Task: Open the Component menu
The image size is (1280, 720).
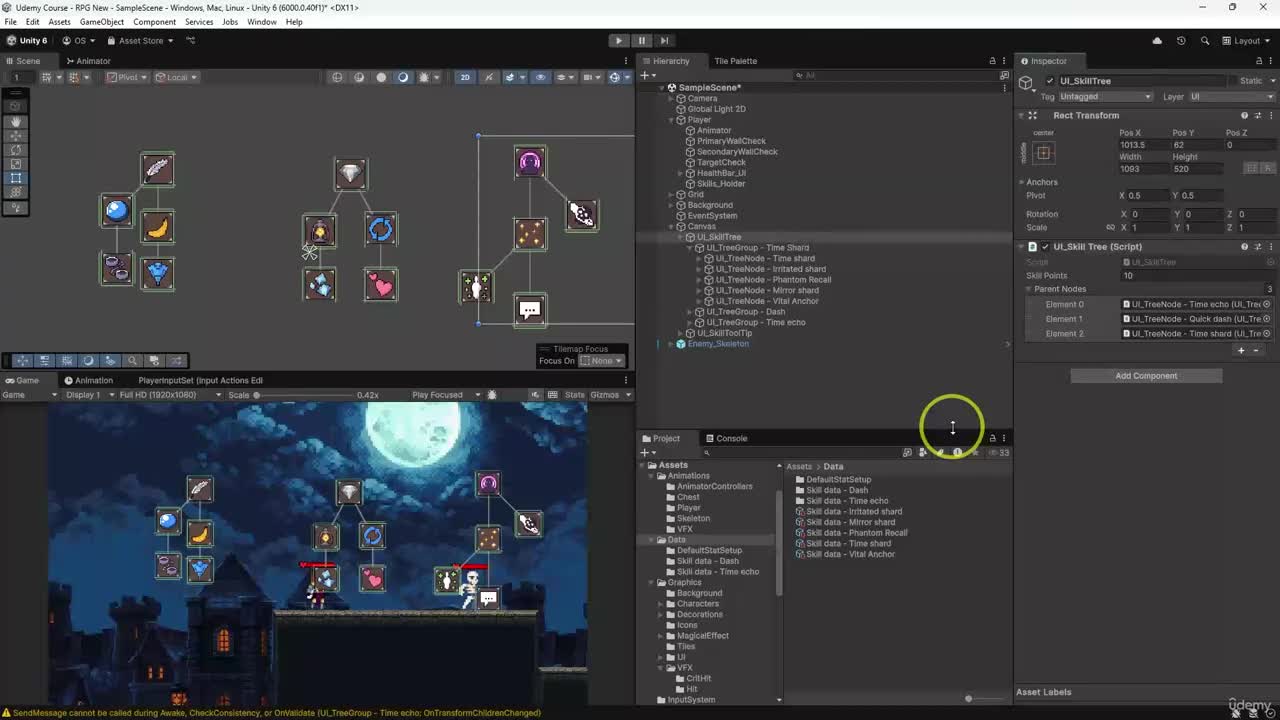Action: click(x=154, y=22)
